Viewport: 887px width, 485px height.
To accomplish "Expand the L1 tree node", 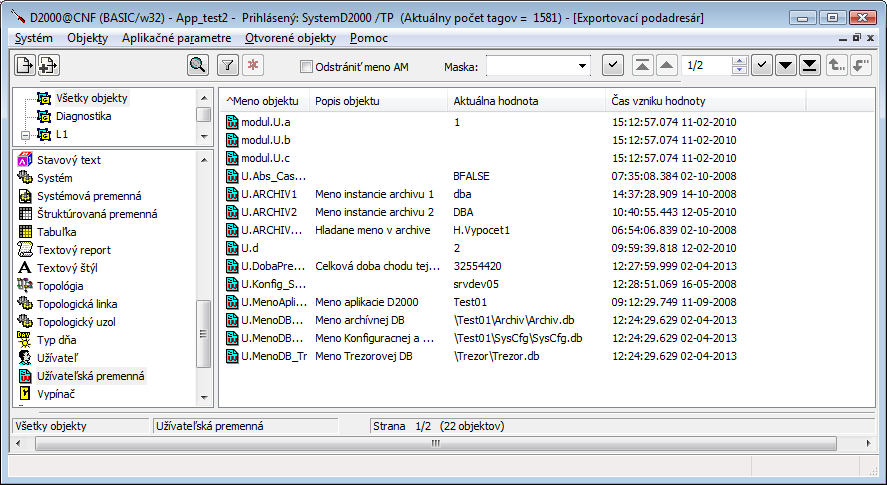I will [x=25, y=134].
